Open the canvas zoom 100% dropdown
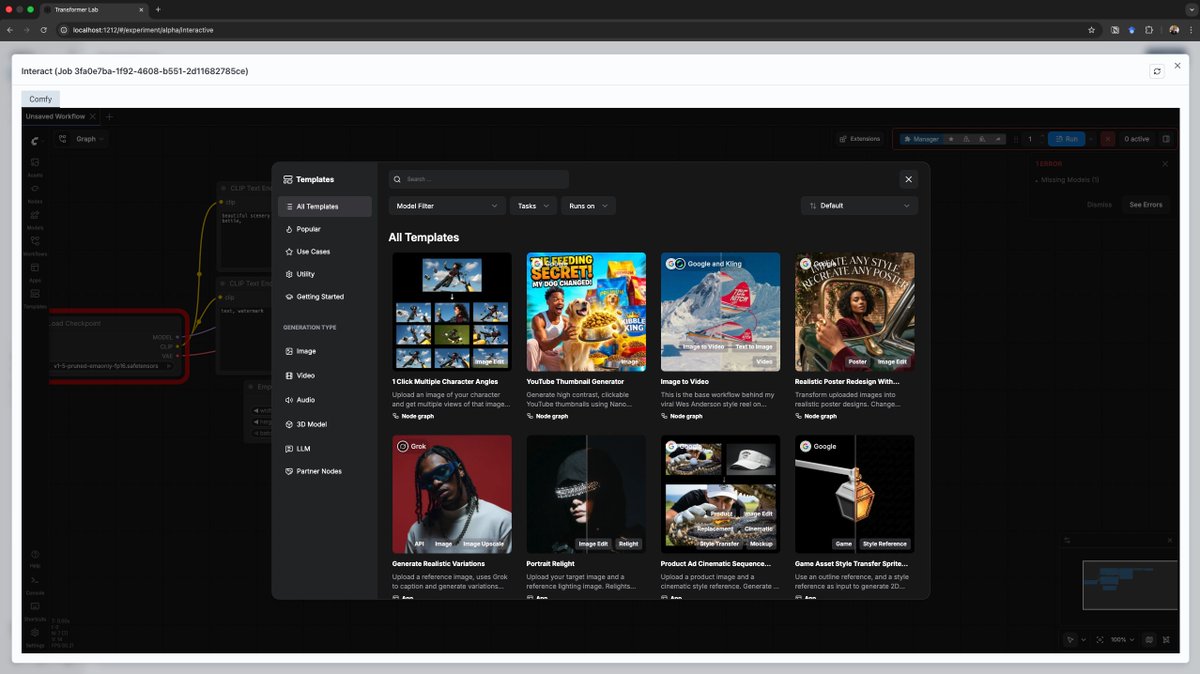This screenshot has height=674, width=1200. tap(1122, 639)
